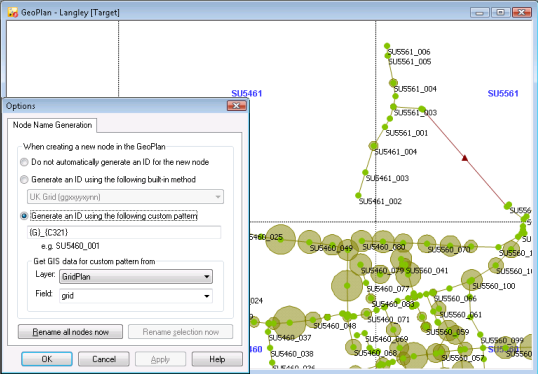Select node SU5560_100 on the map
The image size is (538, 374).
pos(471,280)
